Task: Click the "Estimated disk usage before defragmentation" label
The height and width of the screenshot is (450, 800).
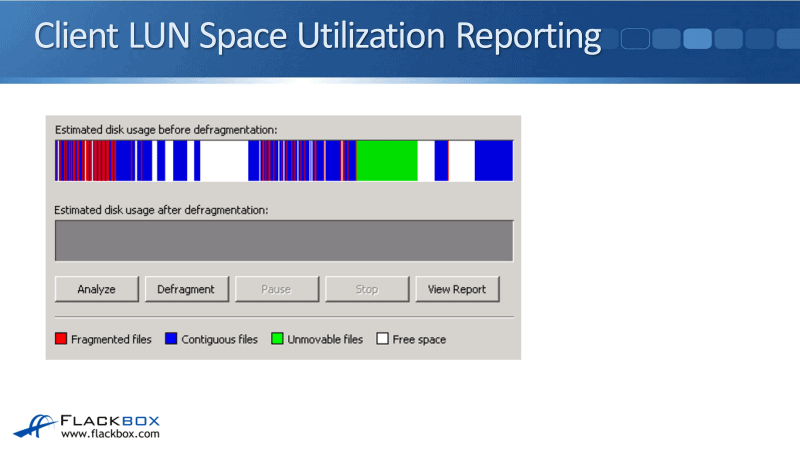Action: click(x=166, y=130)
